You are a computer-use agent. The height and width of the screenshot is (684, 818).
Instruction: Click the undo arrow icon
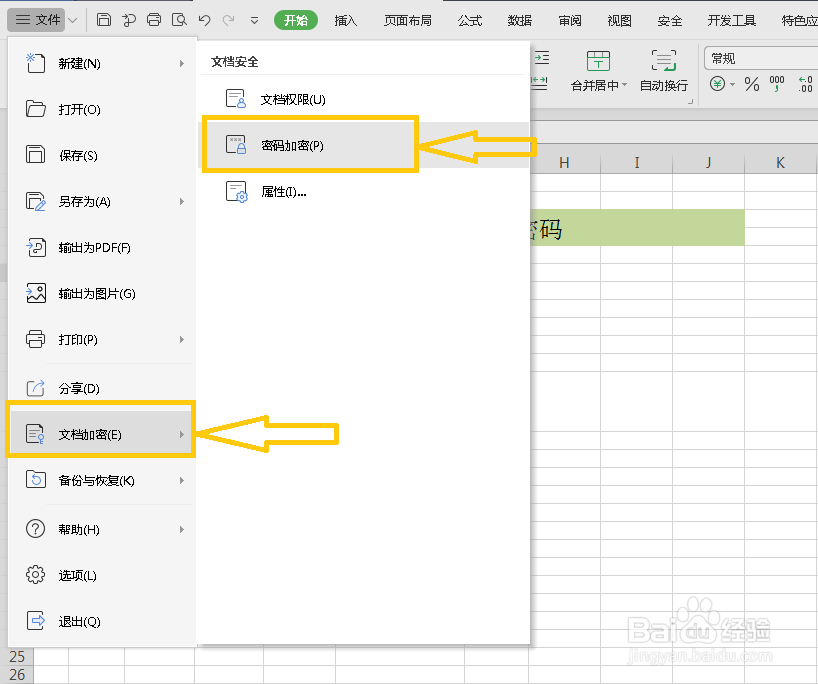tap(204, 20)
